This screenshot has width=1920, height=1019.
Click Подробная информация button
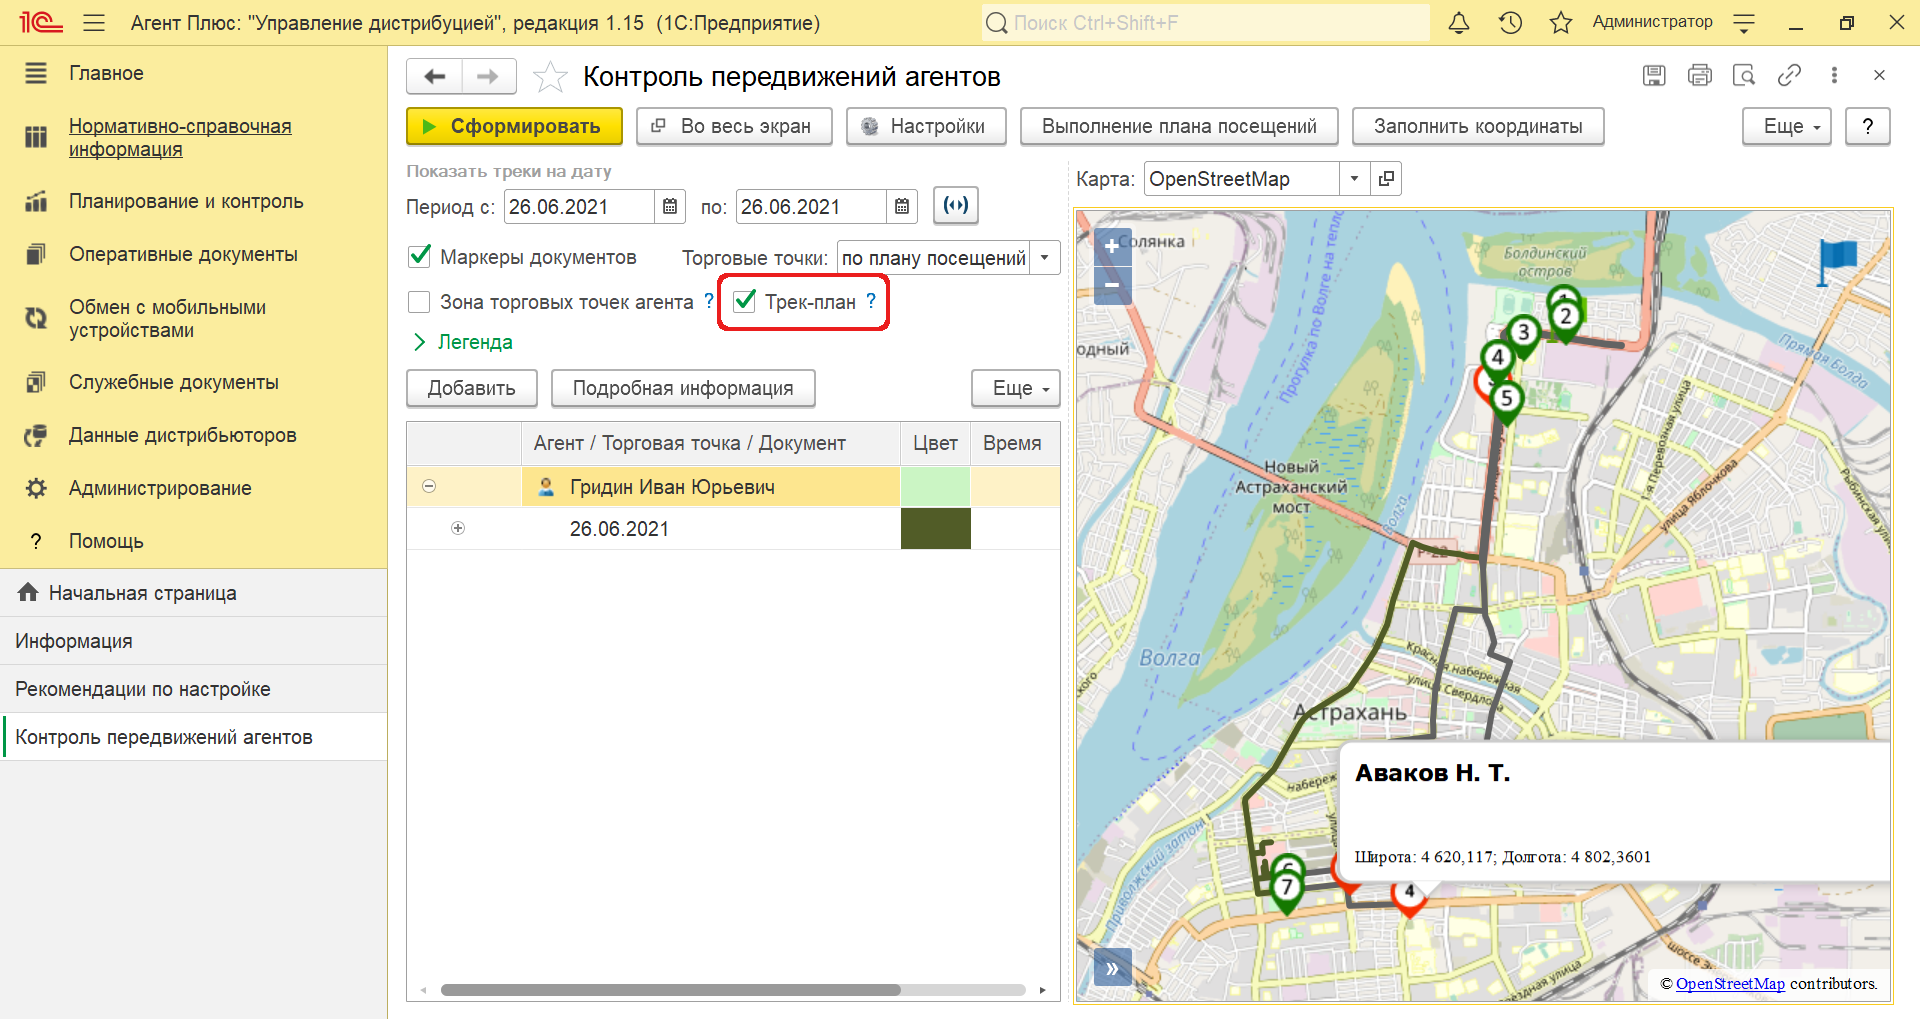pos(683,388)
